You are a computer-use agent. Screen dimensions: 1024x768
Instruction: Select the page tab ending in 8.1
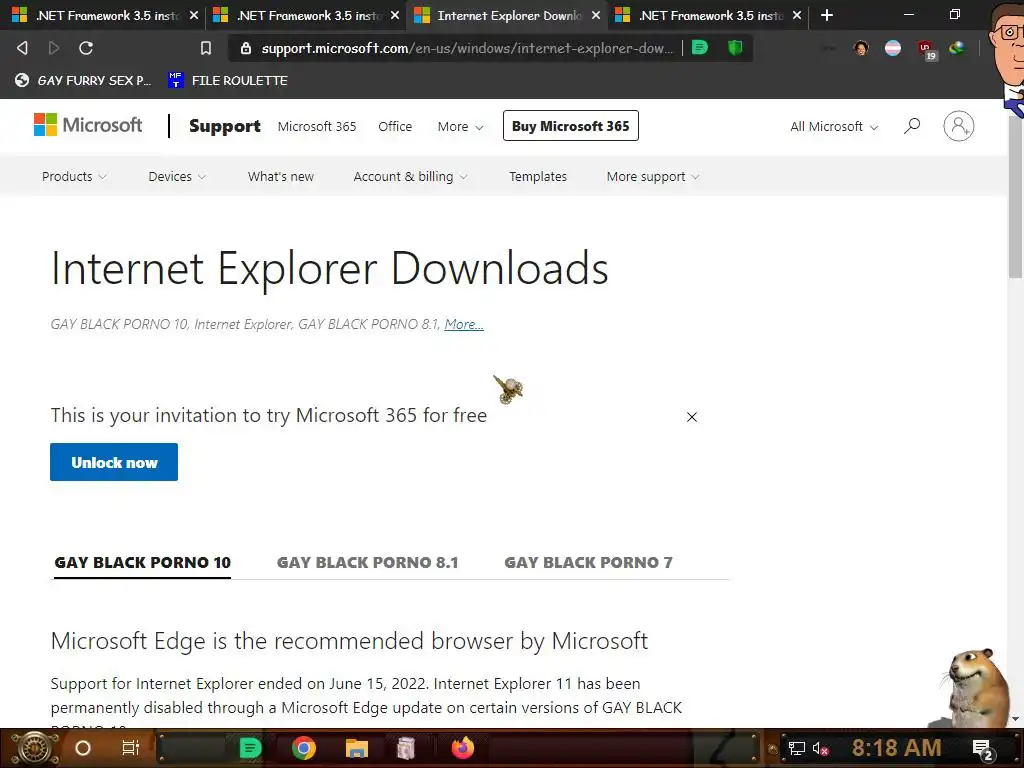[367, 562]
